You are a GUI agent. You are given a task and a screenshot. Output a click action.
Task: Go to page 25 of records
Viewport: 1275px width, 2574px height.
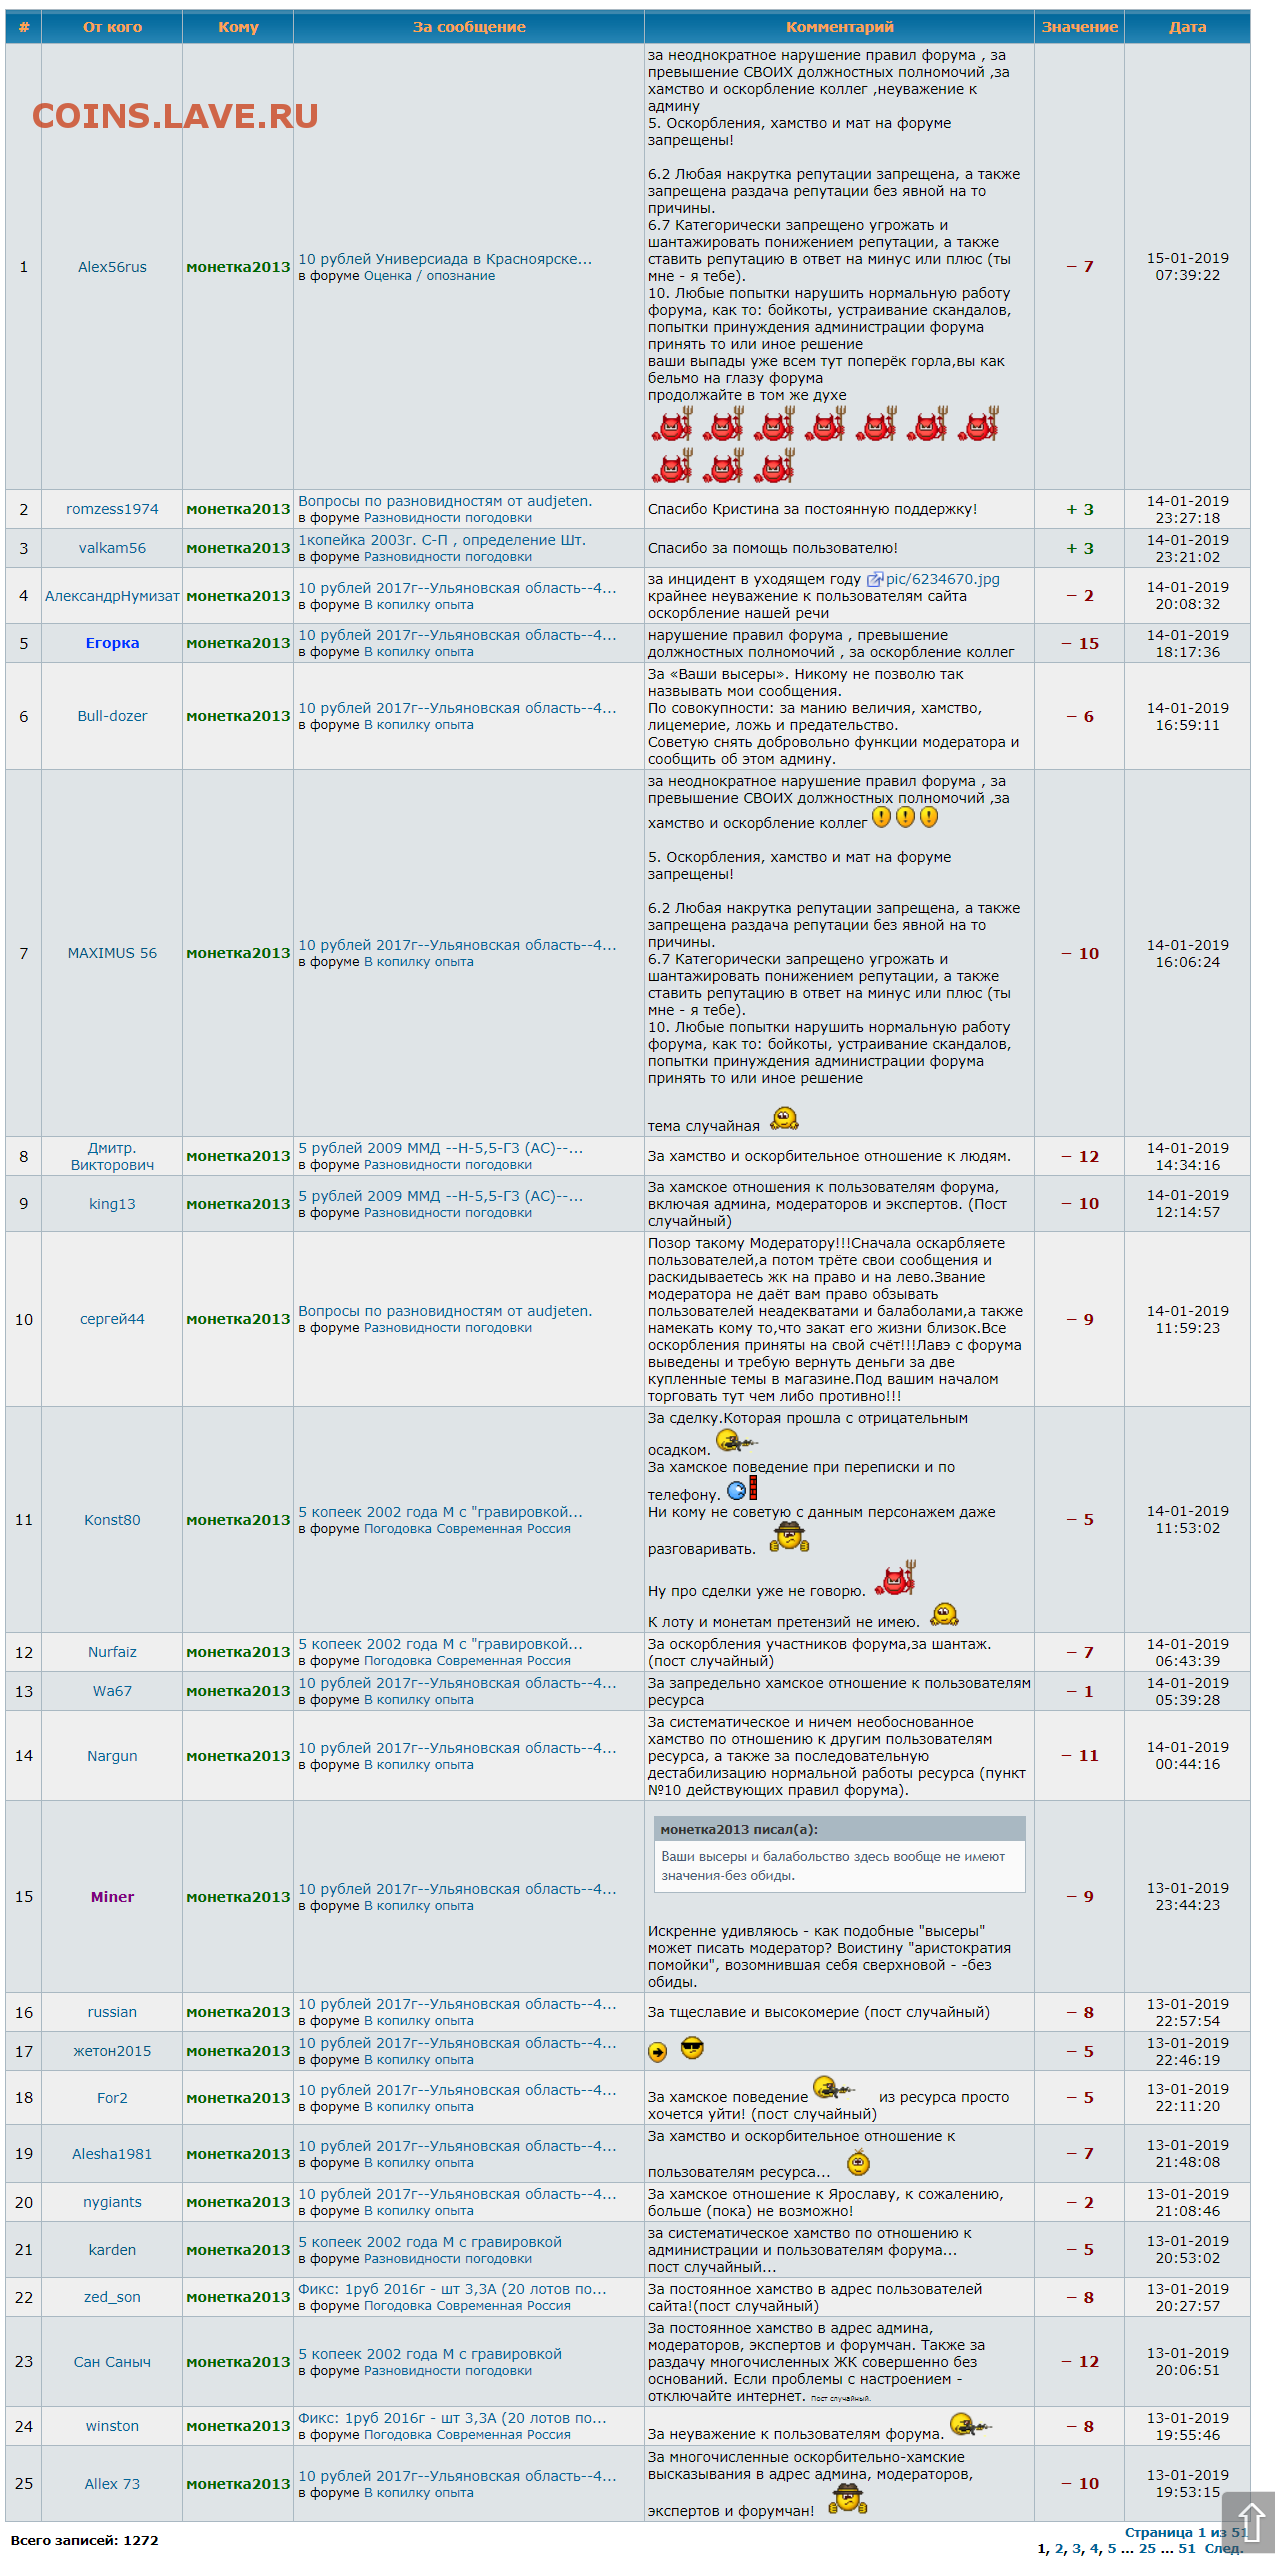coord(1147,2548)
